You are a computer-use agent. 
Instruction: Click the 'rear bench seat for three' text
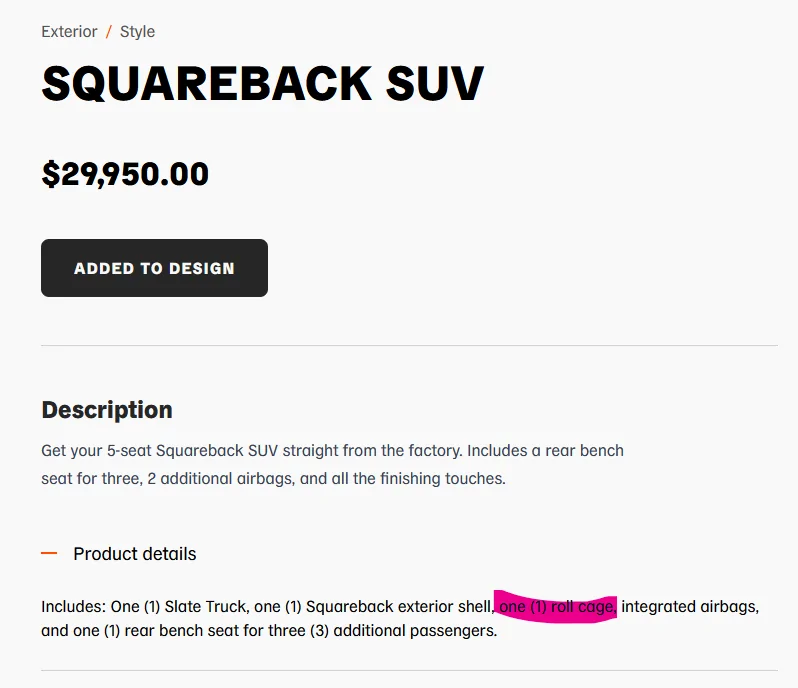tap(215, 630)
